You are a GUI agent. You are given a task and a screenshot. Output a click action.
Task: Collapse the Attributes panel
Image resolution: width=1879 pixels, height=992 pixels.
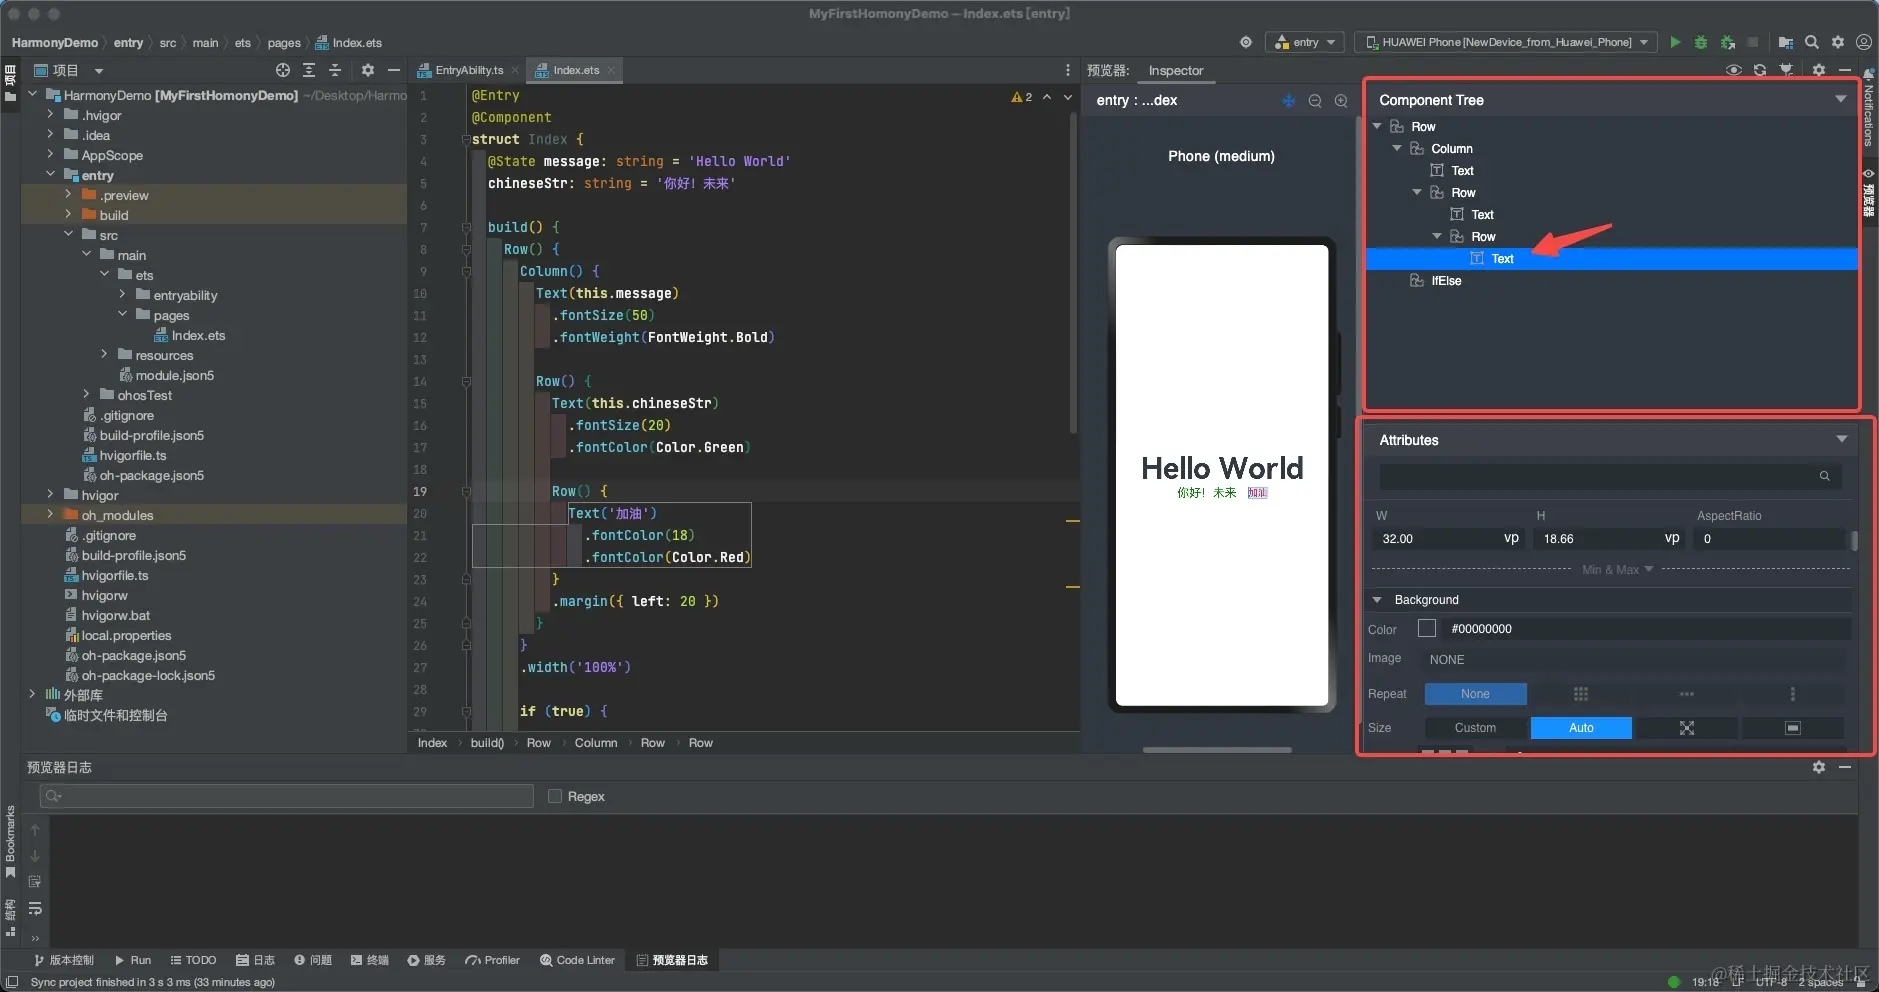coord(1842,439)
